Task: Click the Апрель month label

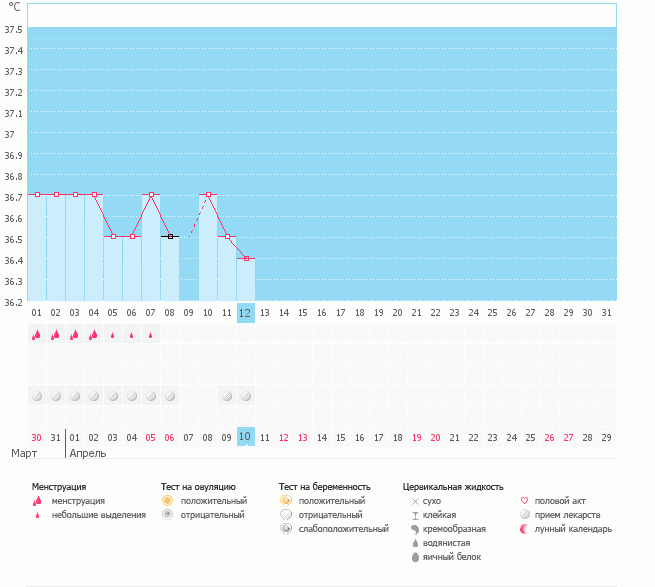Action: 85,453
